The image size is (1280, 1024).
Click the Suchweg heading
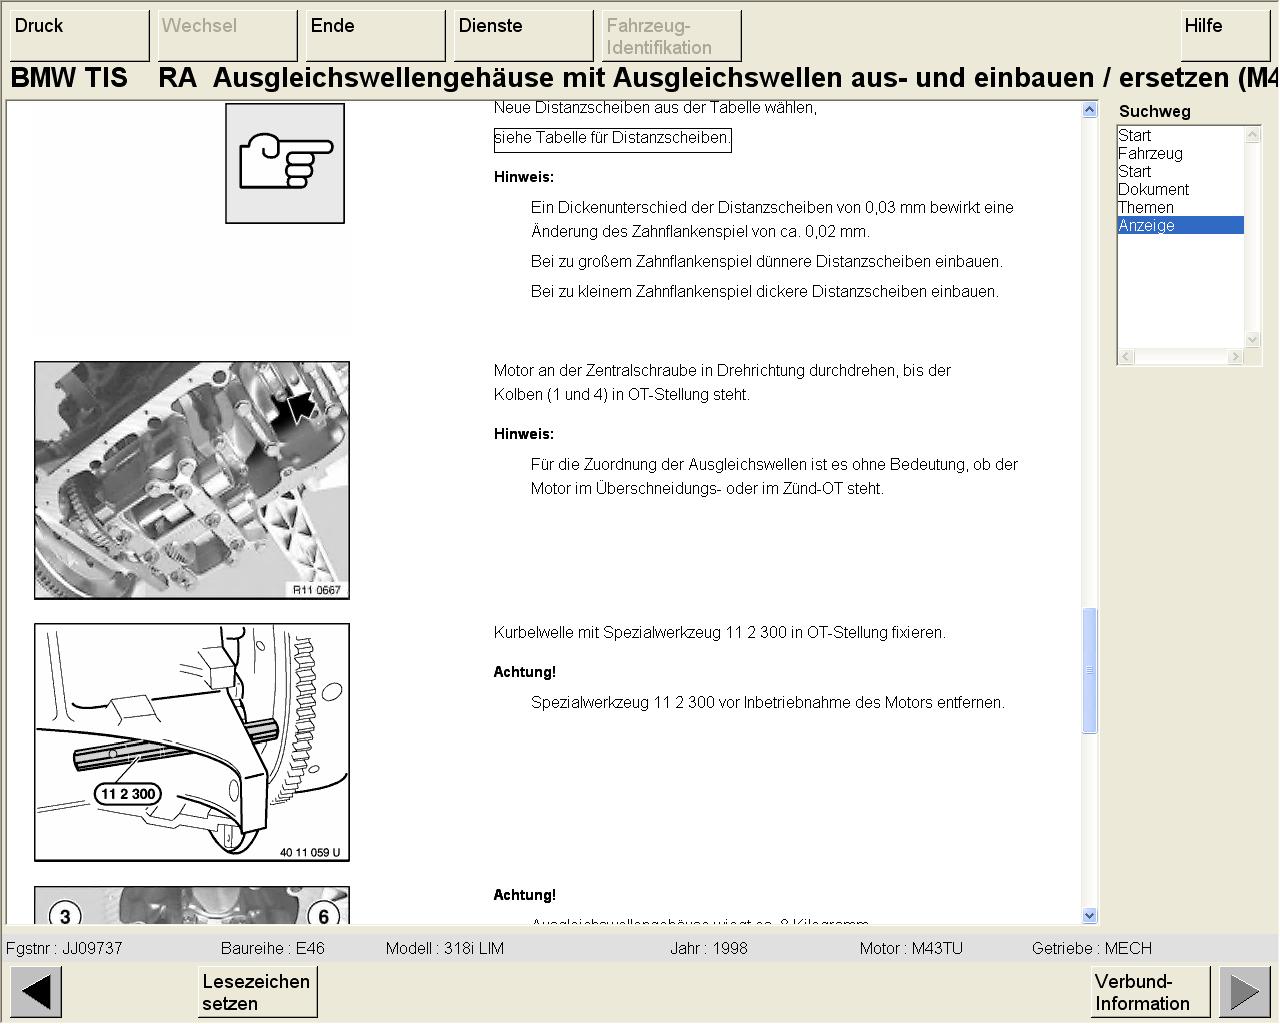(x=1155, y=111)
